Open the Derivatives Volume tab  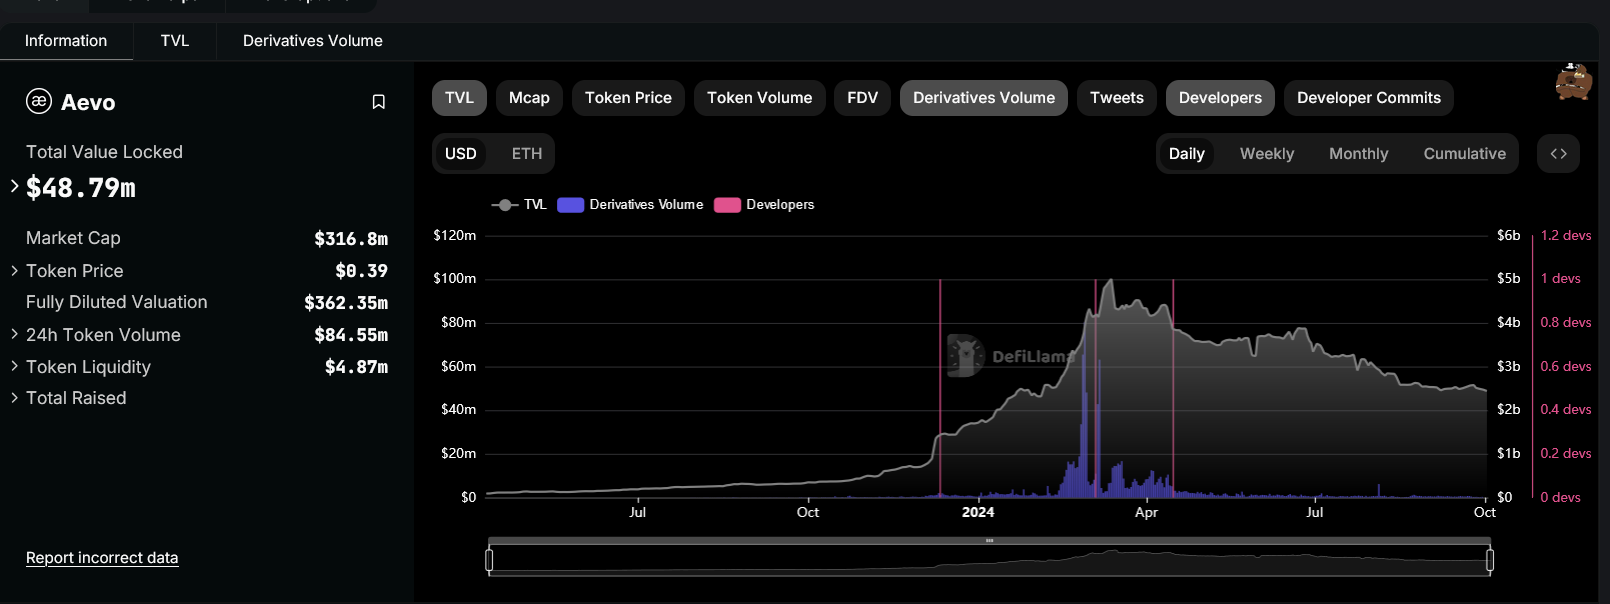pos(313,41)
